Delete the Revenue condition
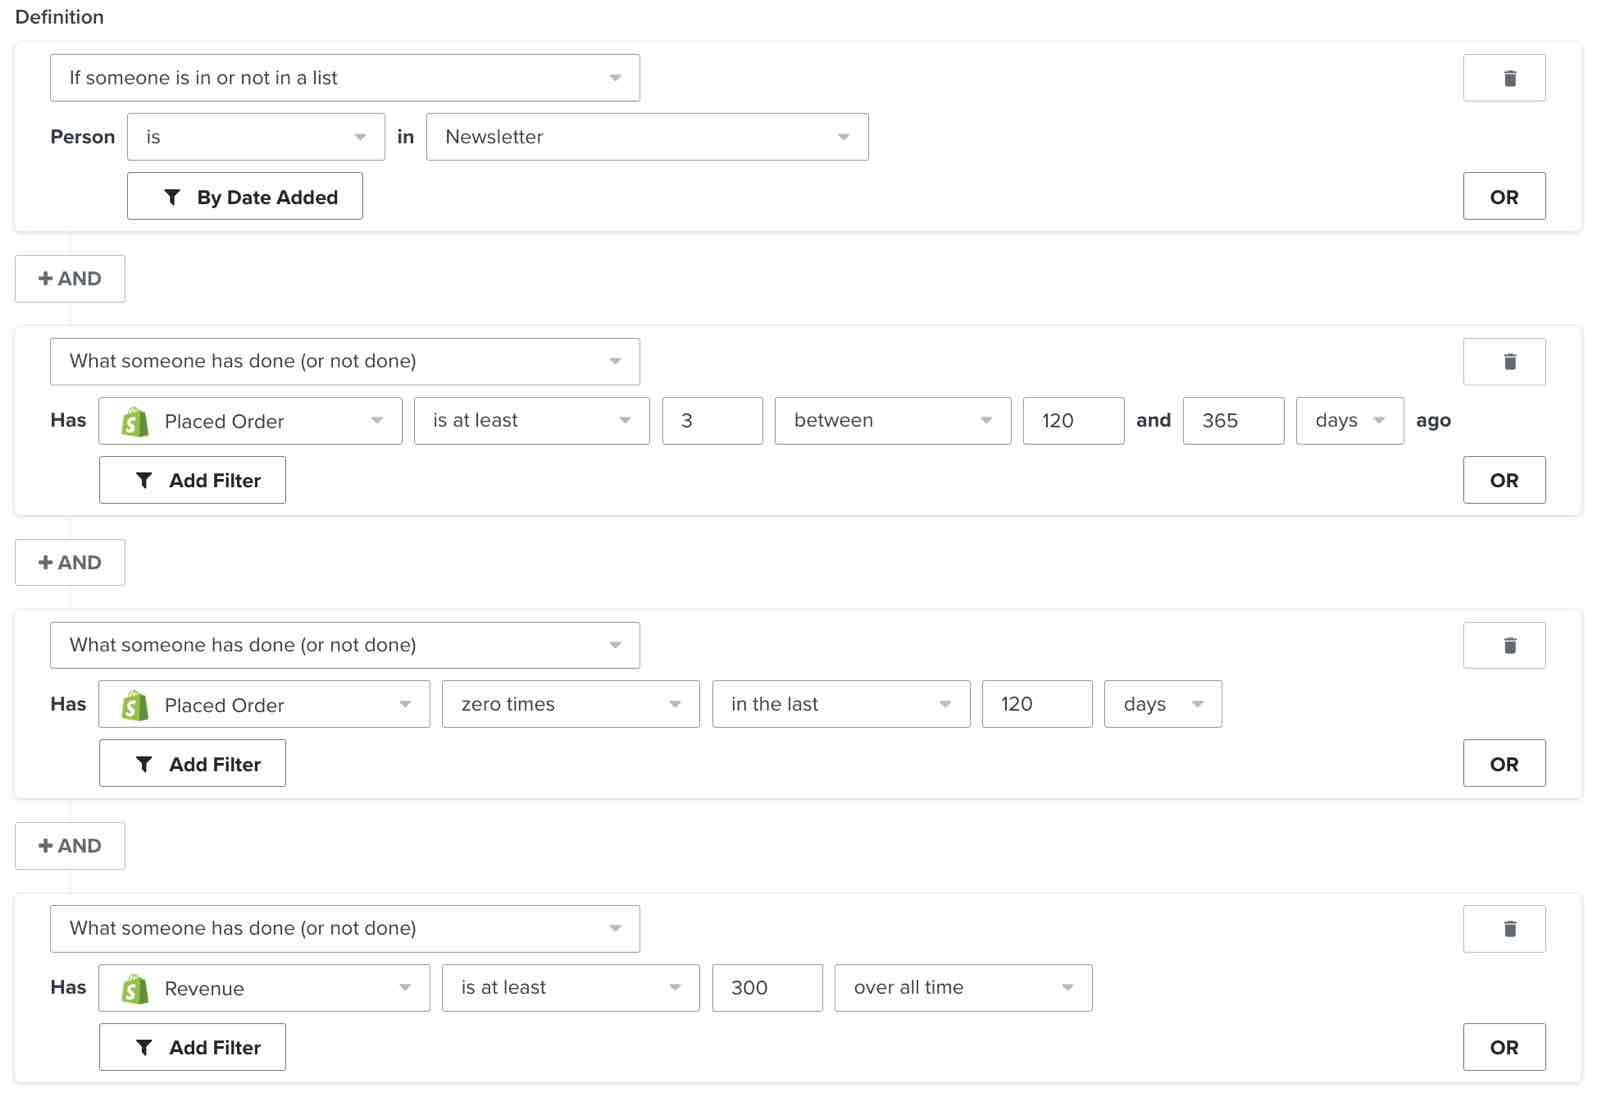The image size is (1600, 1098). click(1504, 928)
